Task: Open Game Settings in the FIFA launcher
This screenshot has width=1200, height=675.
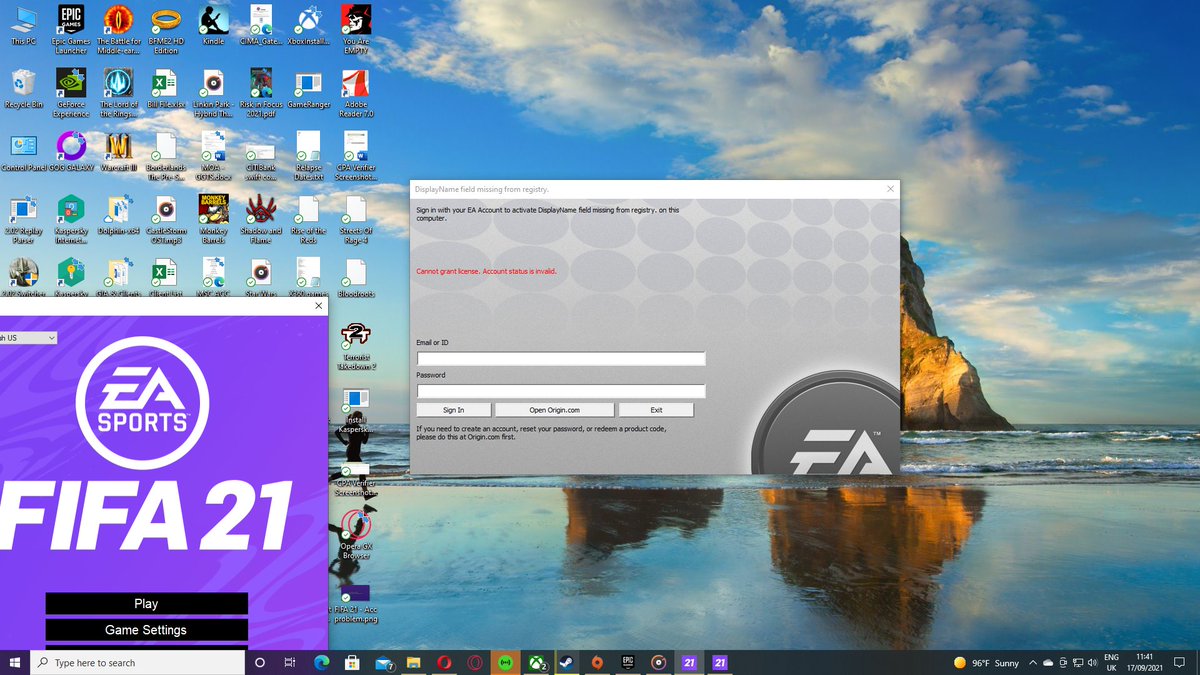Action: (x=146, y=630)
